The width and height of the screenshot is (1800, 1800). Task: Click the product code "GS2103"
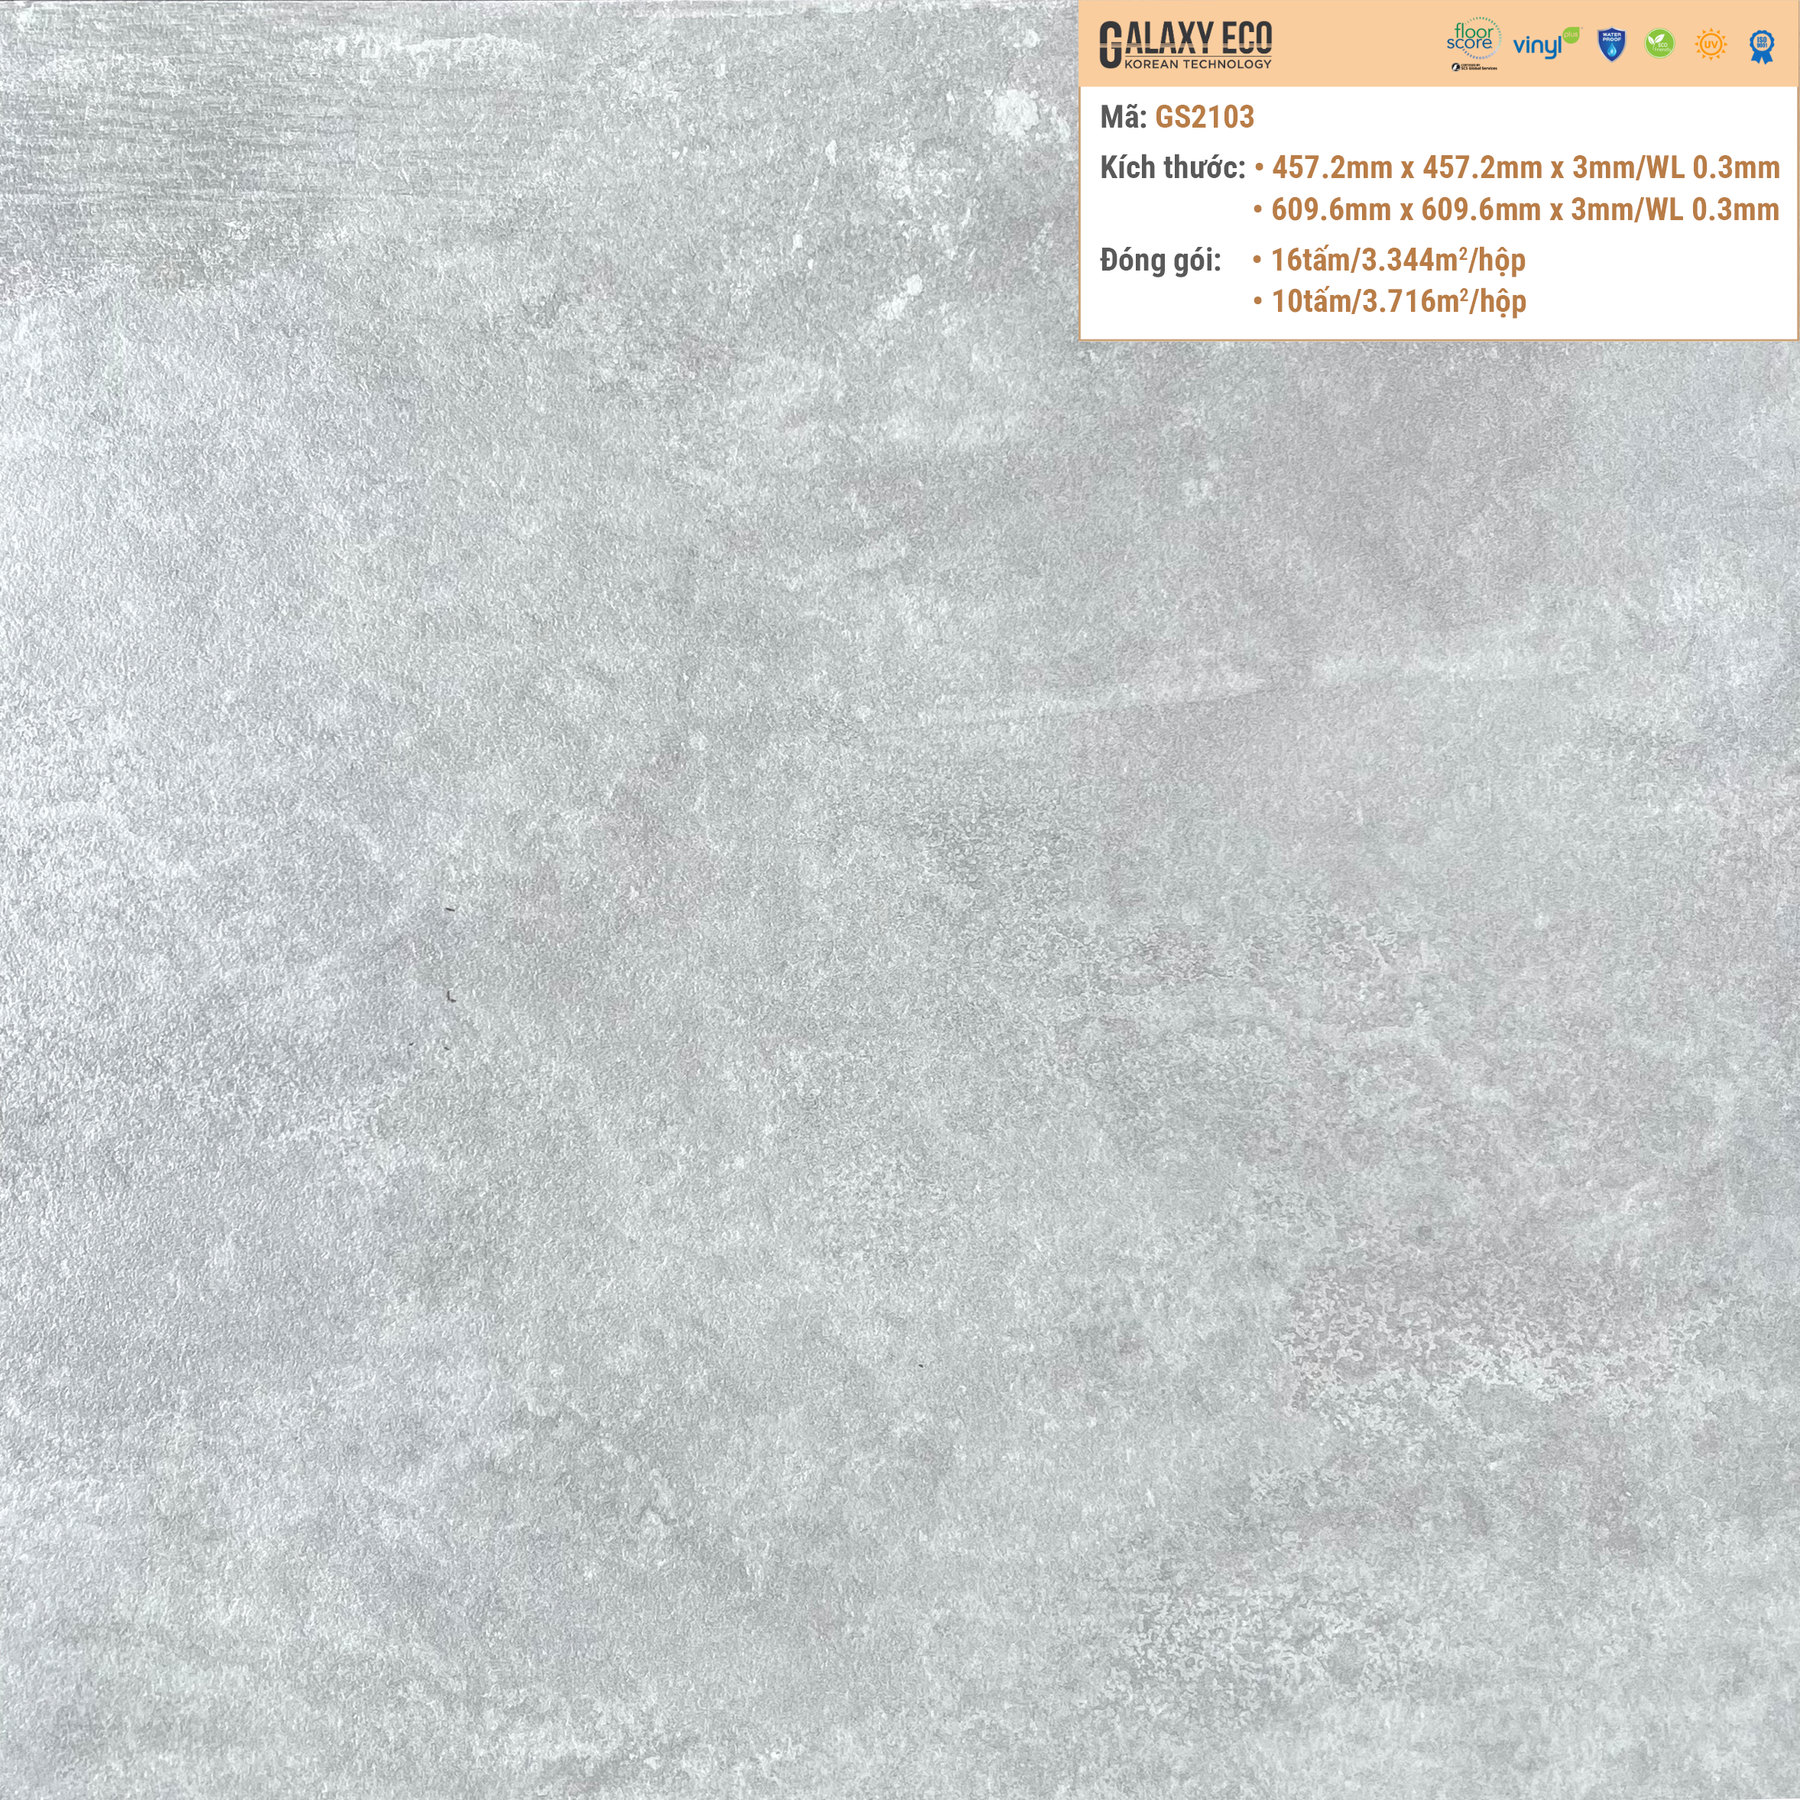(1204, 117)
